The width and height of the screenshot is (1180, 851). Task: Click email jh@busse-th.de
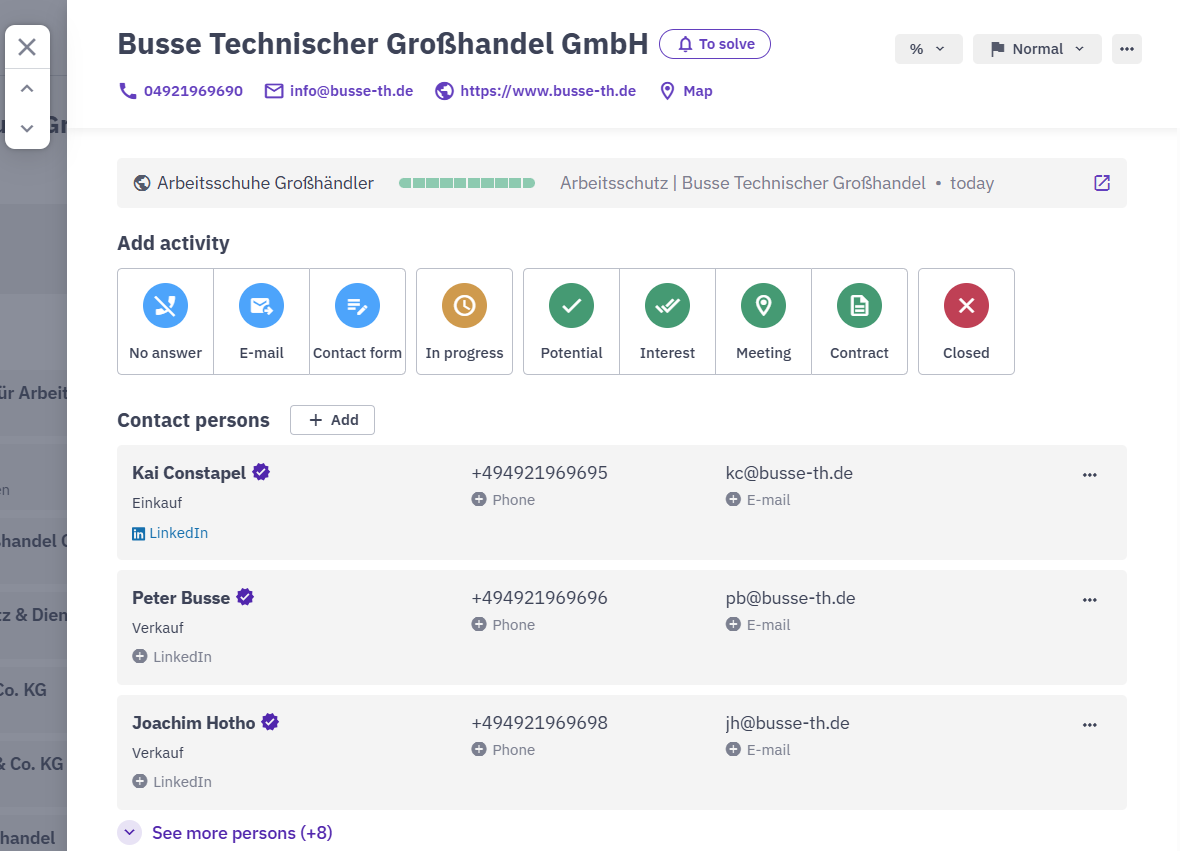pyautogui.click(x=788, y=723)
